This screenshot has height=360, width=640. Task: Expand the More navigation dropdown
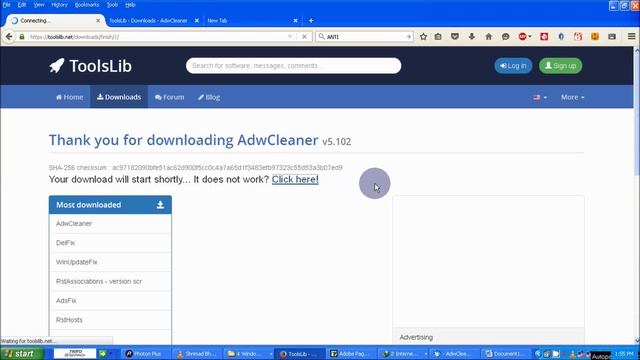[x=572, y=97]
